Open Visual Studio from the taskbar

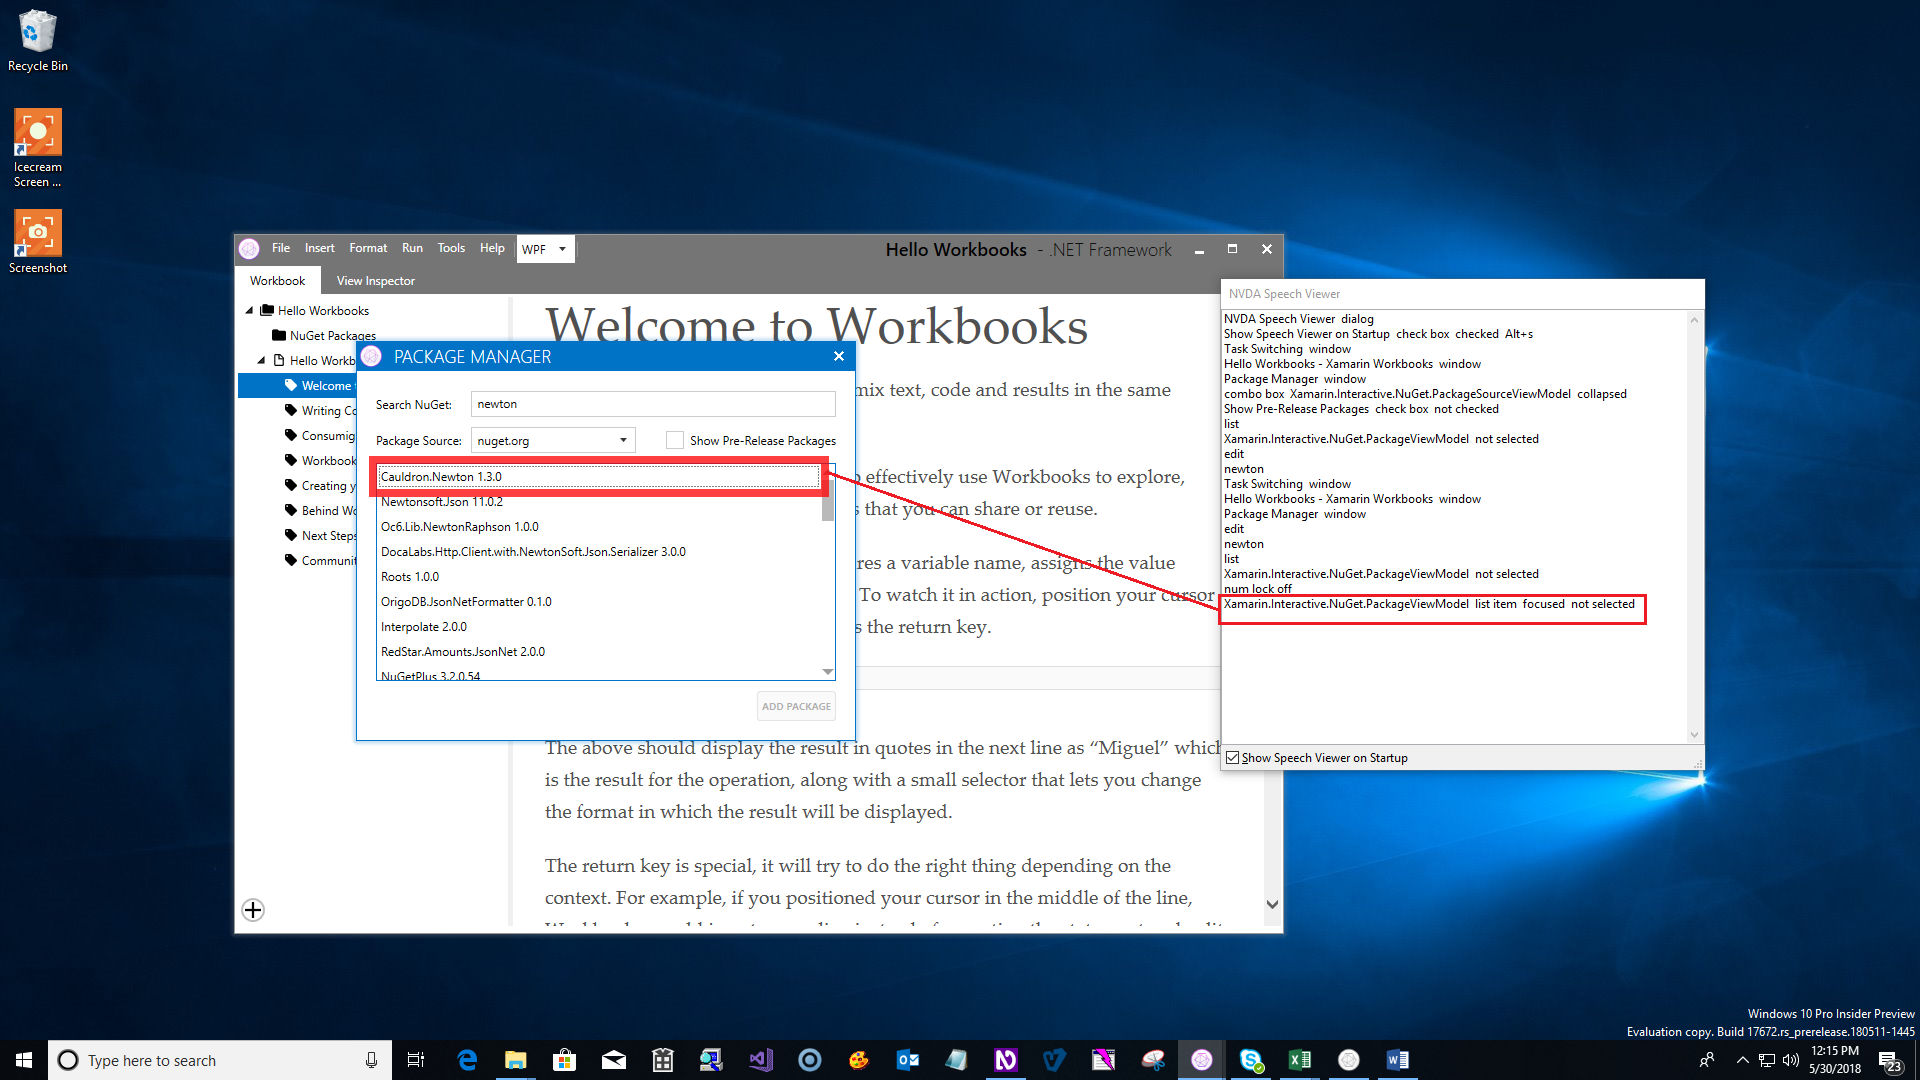click(761, 1059)
